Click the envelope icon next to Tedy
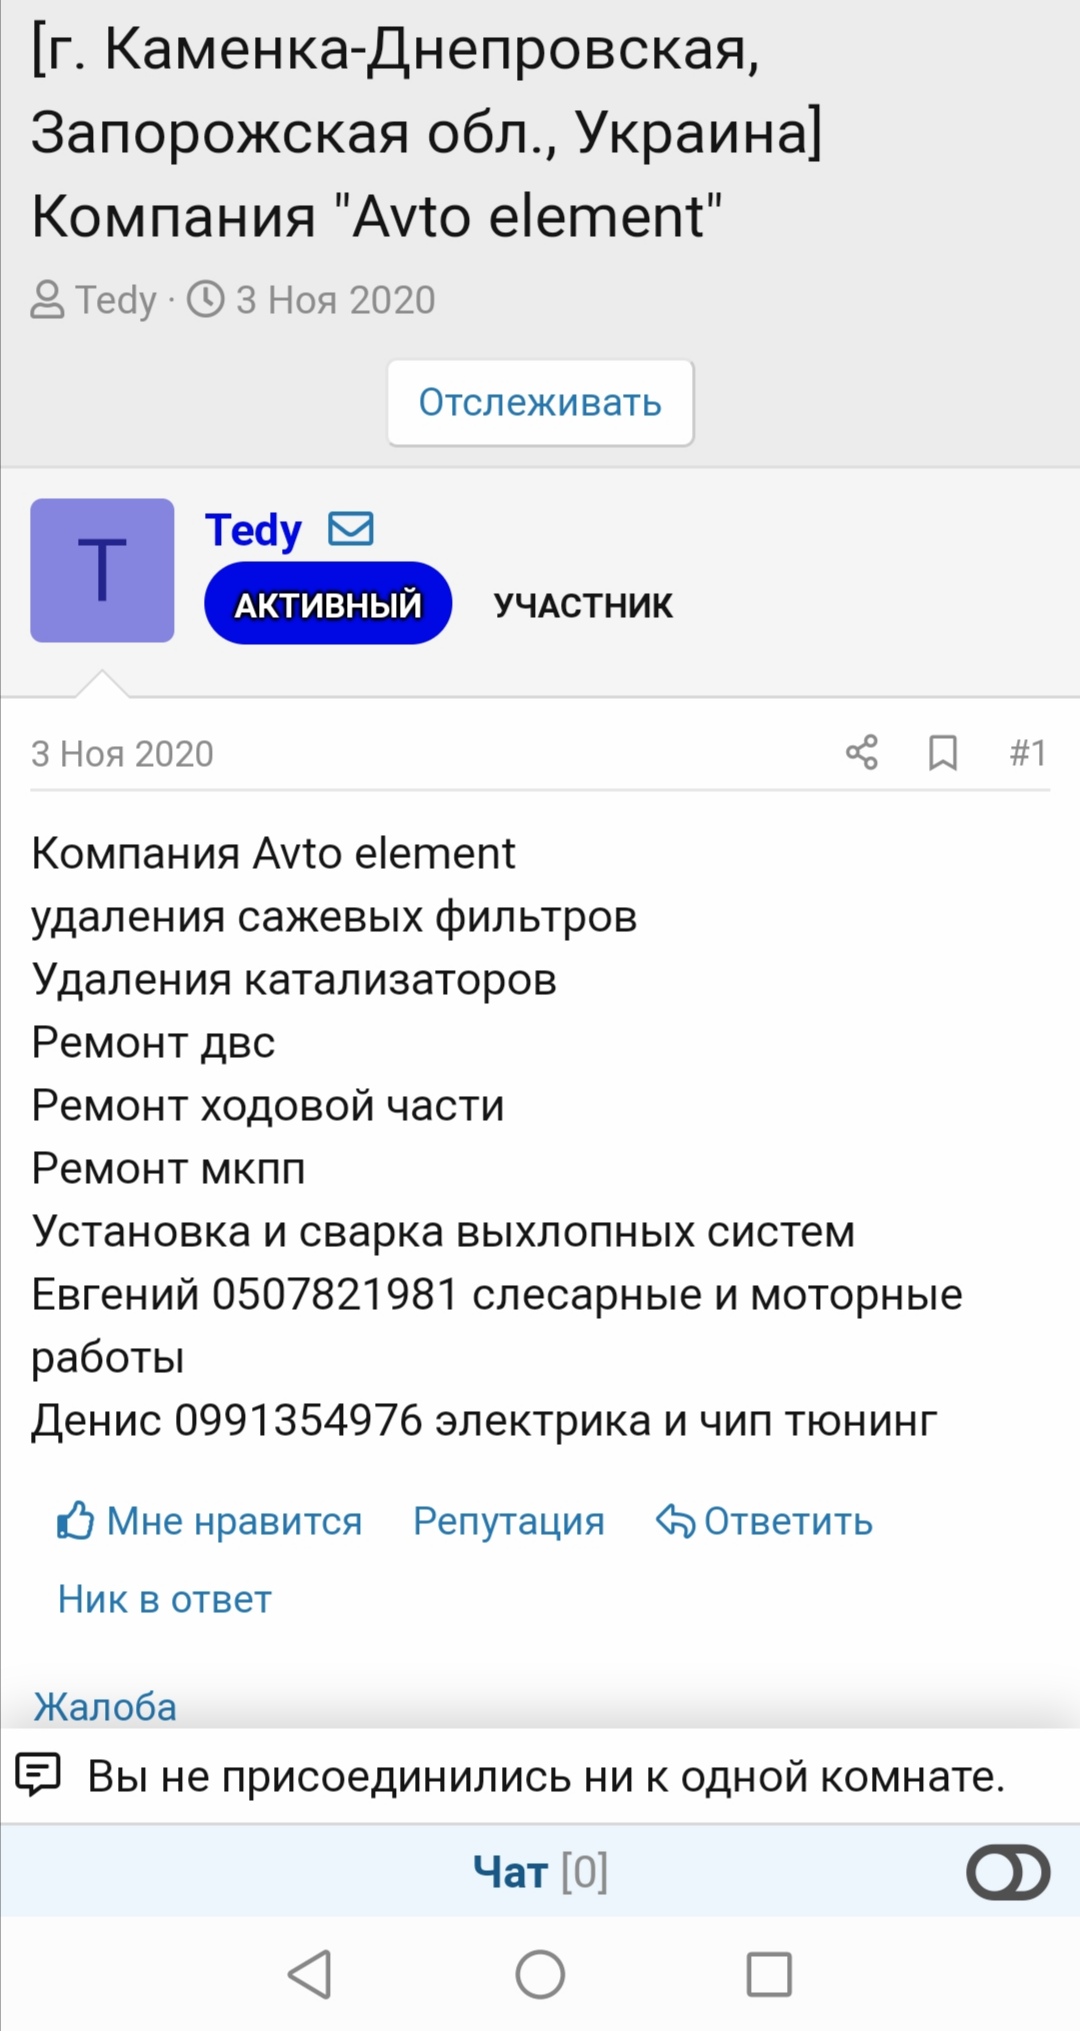 (351, 528)
